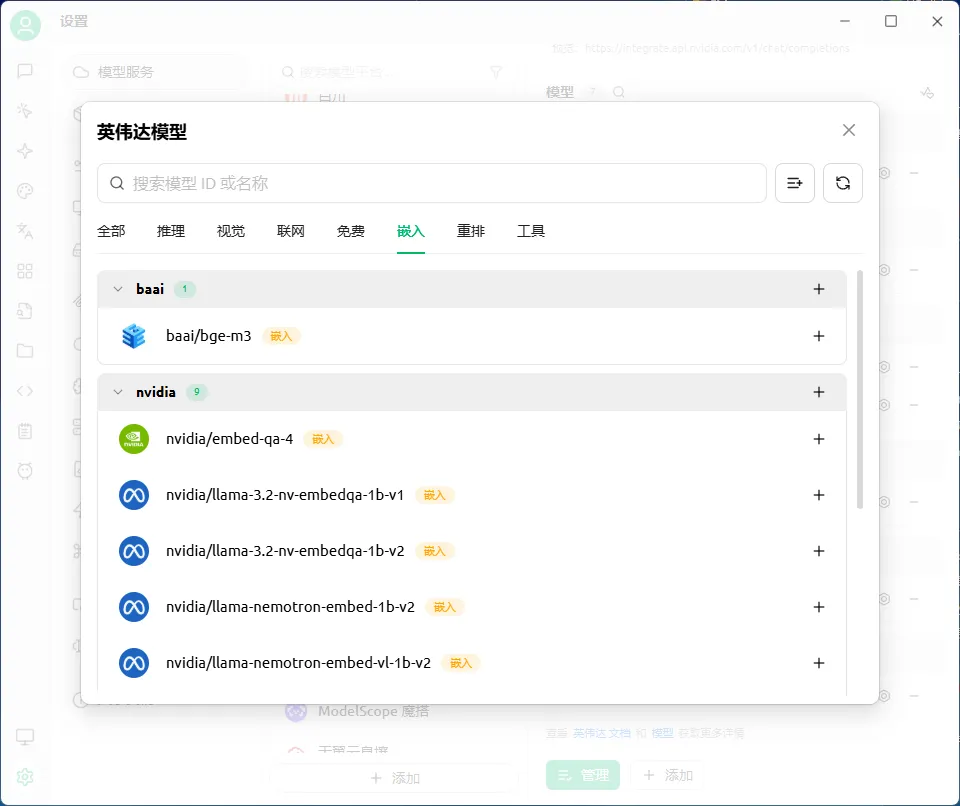Click the baai group count badge

185,289
